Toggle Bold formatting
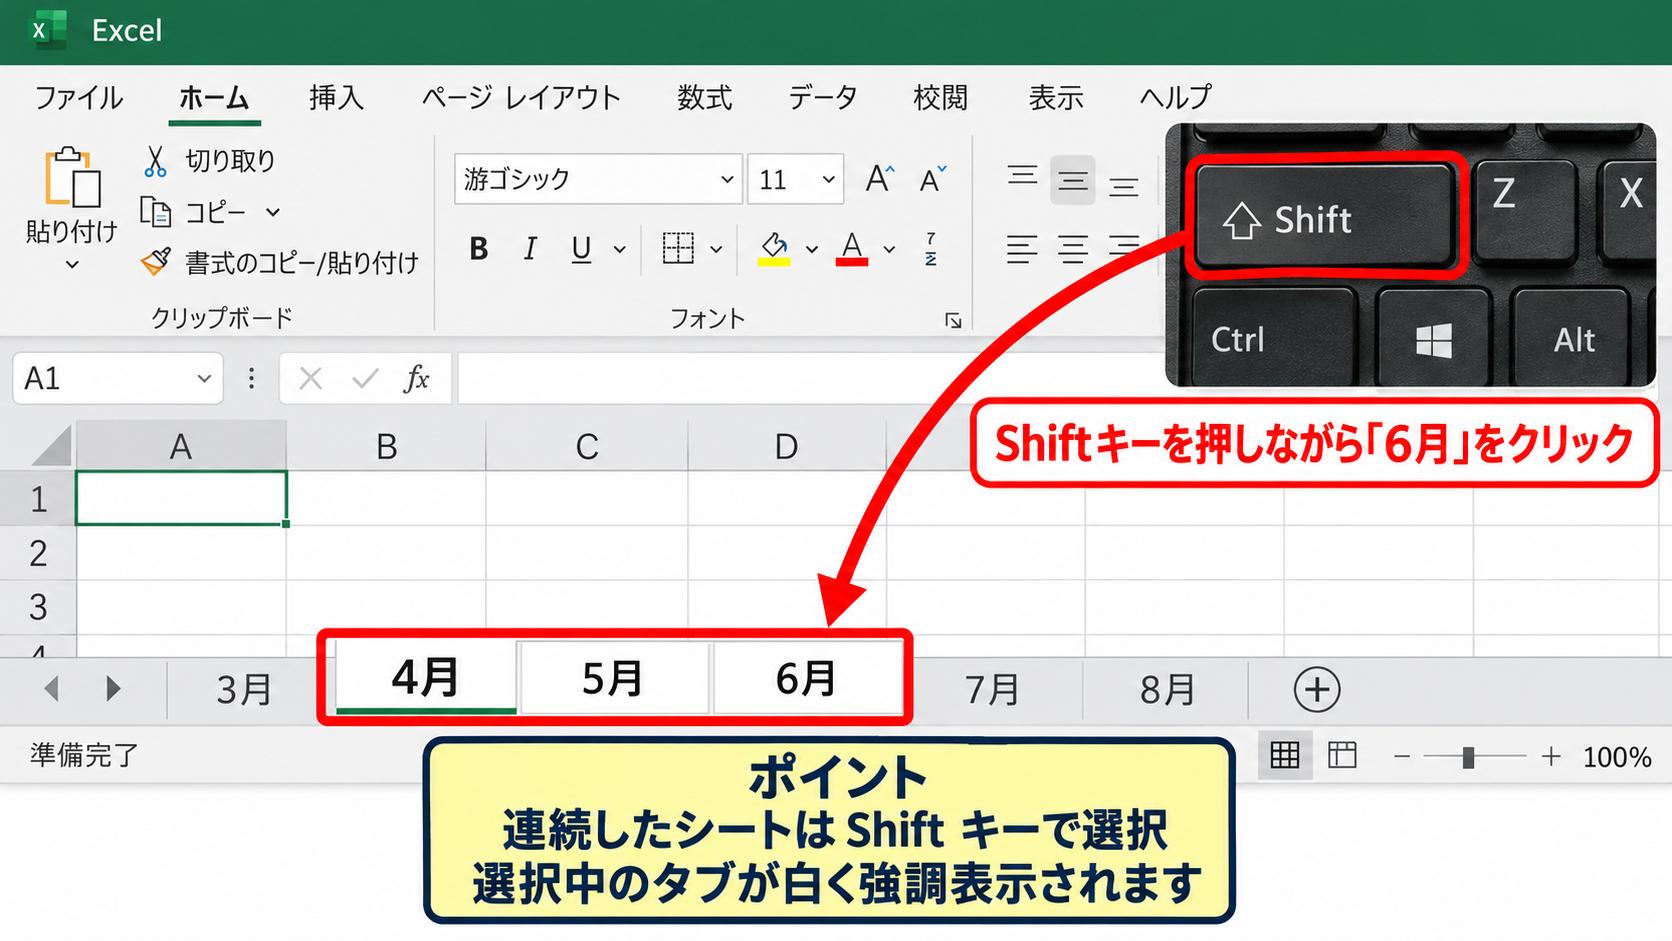The image size is (1672, 941). click(479, 248)
